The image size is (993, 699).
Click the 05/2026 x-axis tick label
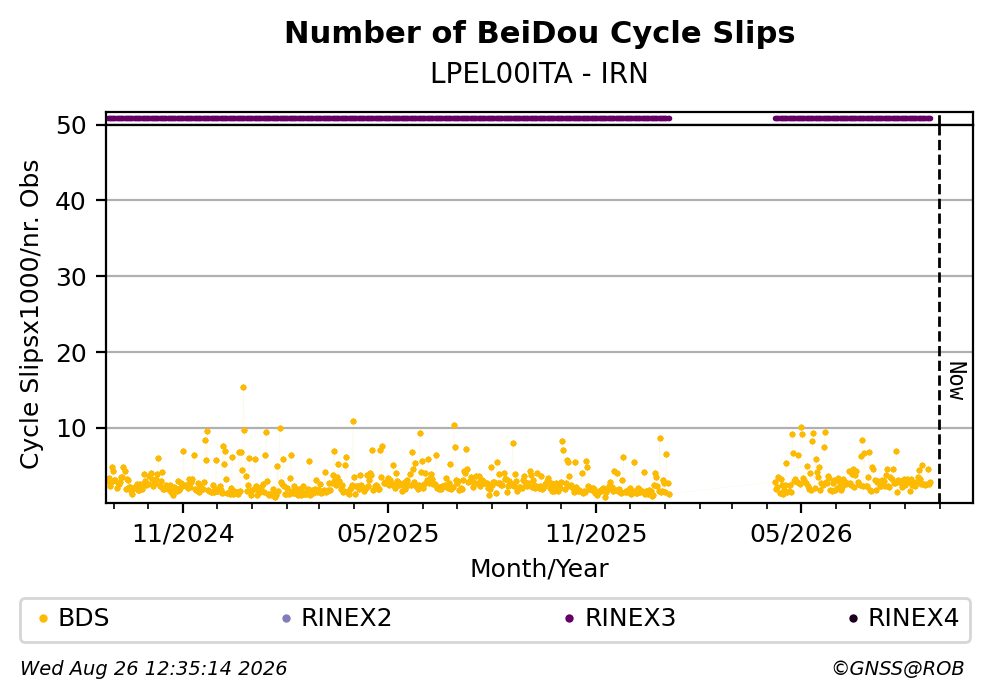click(x=801, y=534)
